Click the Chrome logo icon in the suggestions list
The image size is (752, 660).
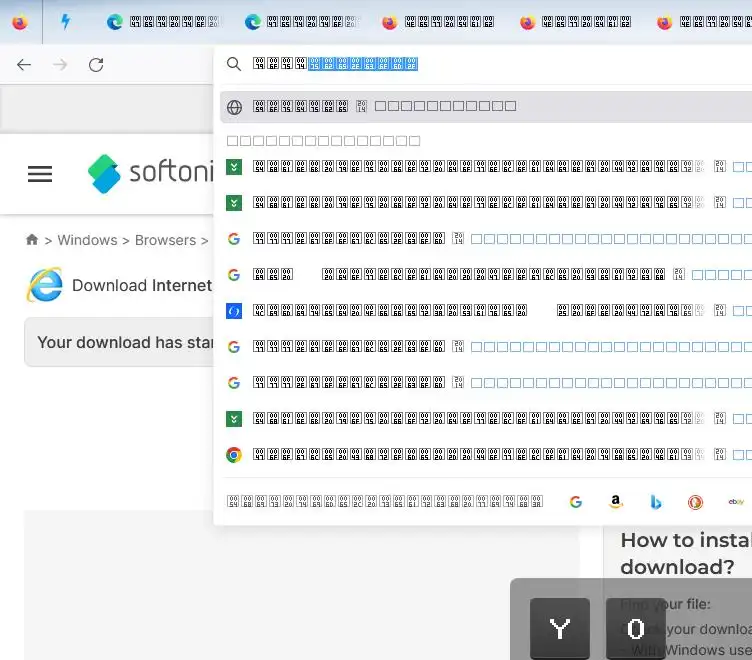(x=234, y=455)
